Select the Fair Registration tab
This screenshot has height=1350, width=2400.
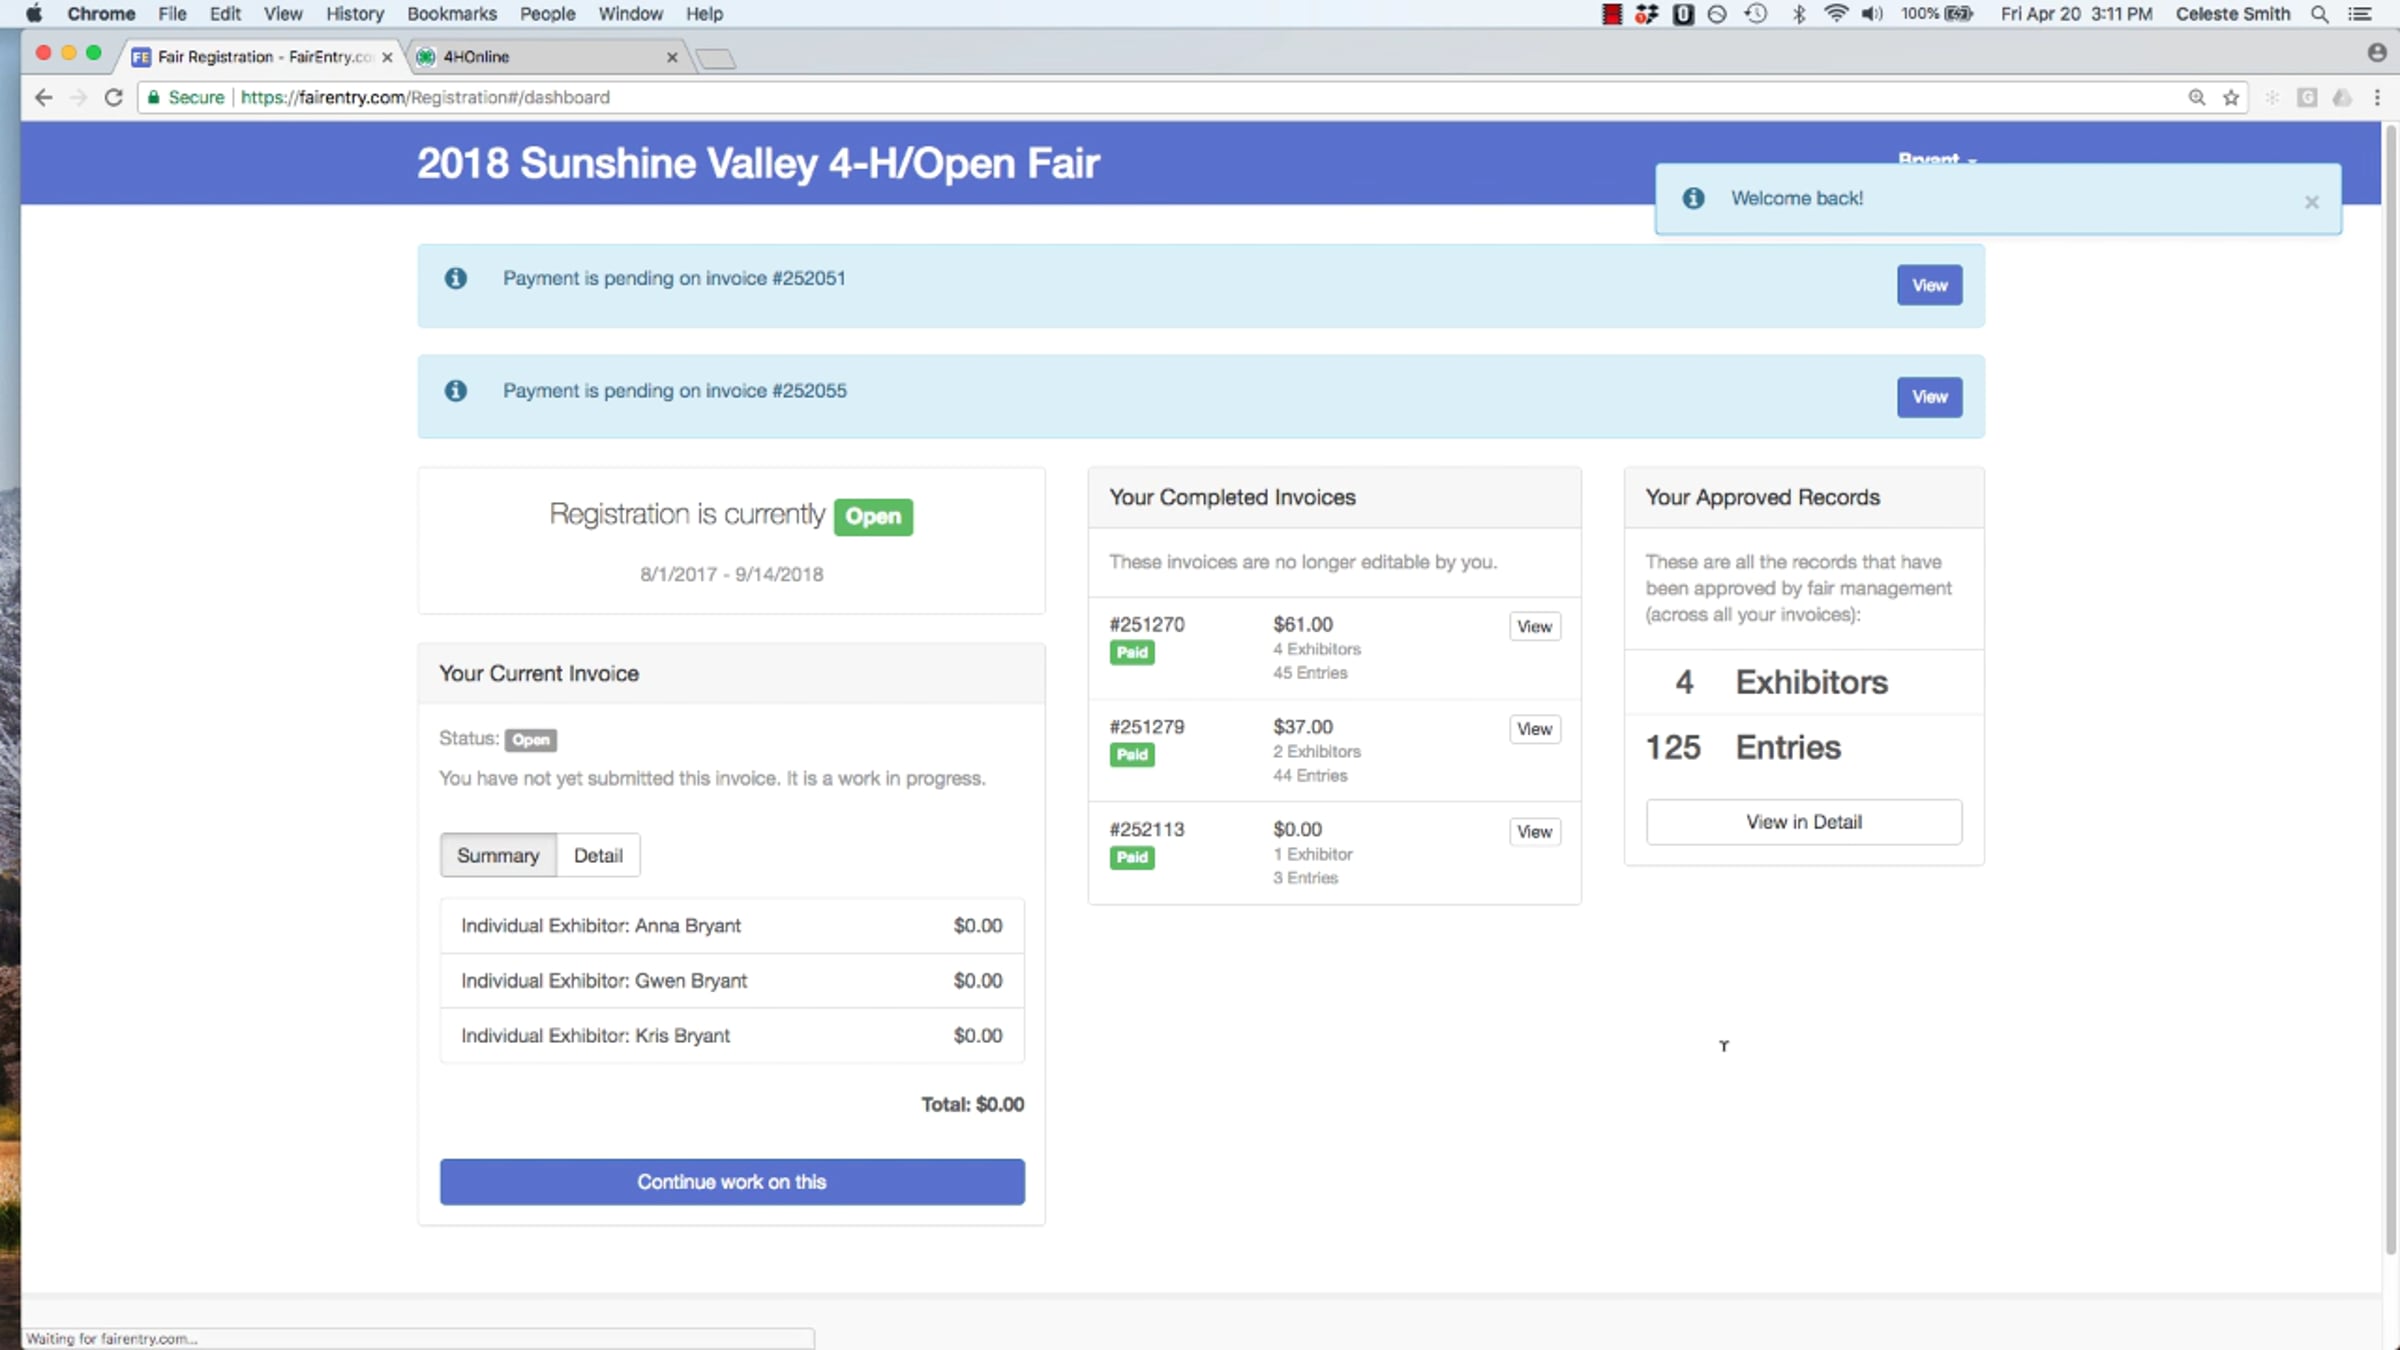click(x=262, y=57)
